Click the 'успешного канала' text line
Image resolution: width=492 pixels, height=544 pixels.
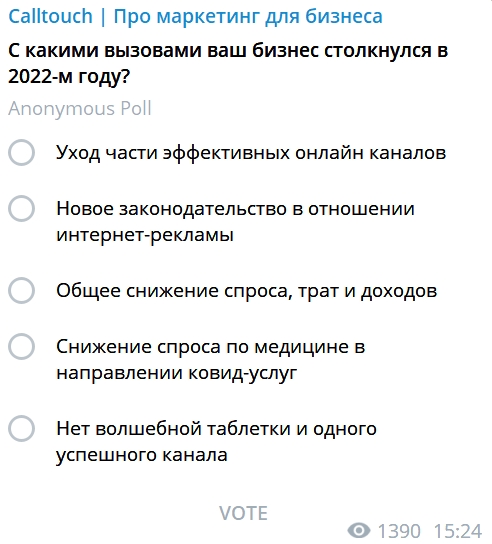(x=142, y=455)
